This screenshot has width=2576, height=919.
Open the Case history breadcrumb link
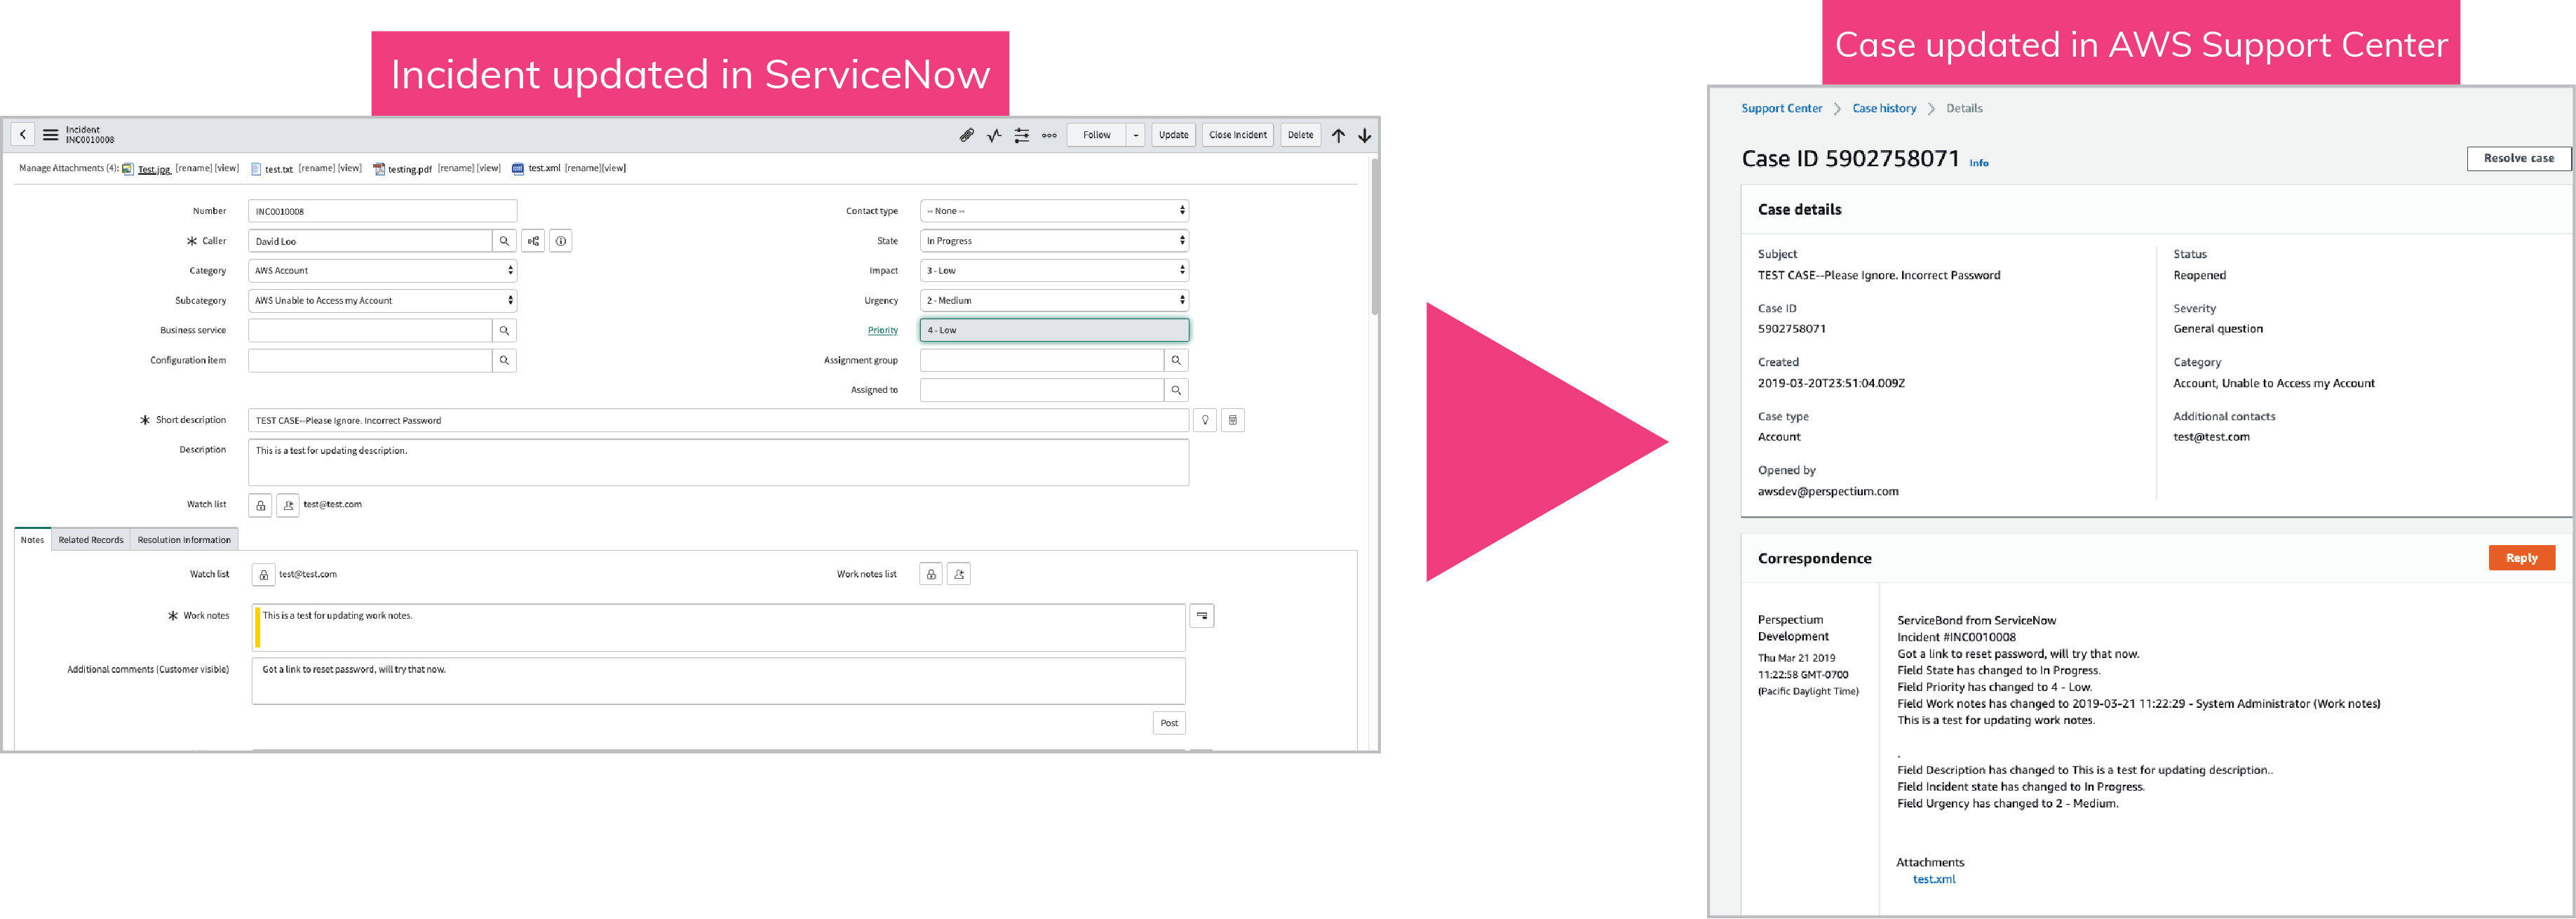coord(1884,108)
